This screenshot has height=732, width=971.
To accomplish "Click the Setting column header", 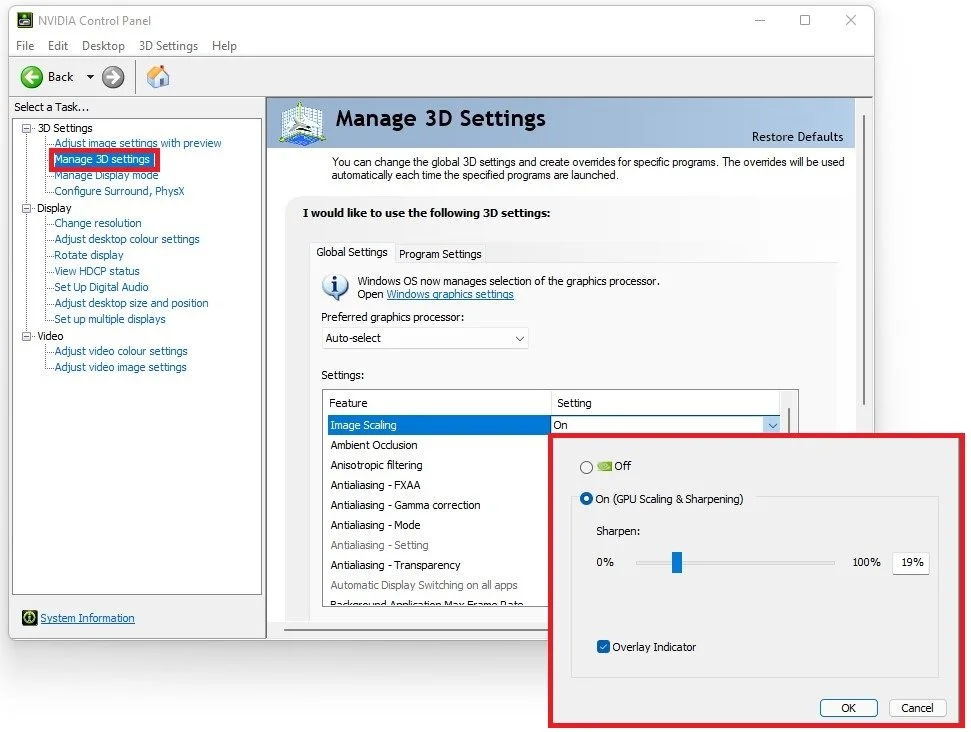I will click(x=665, y=403).
